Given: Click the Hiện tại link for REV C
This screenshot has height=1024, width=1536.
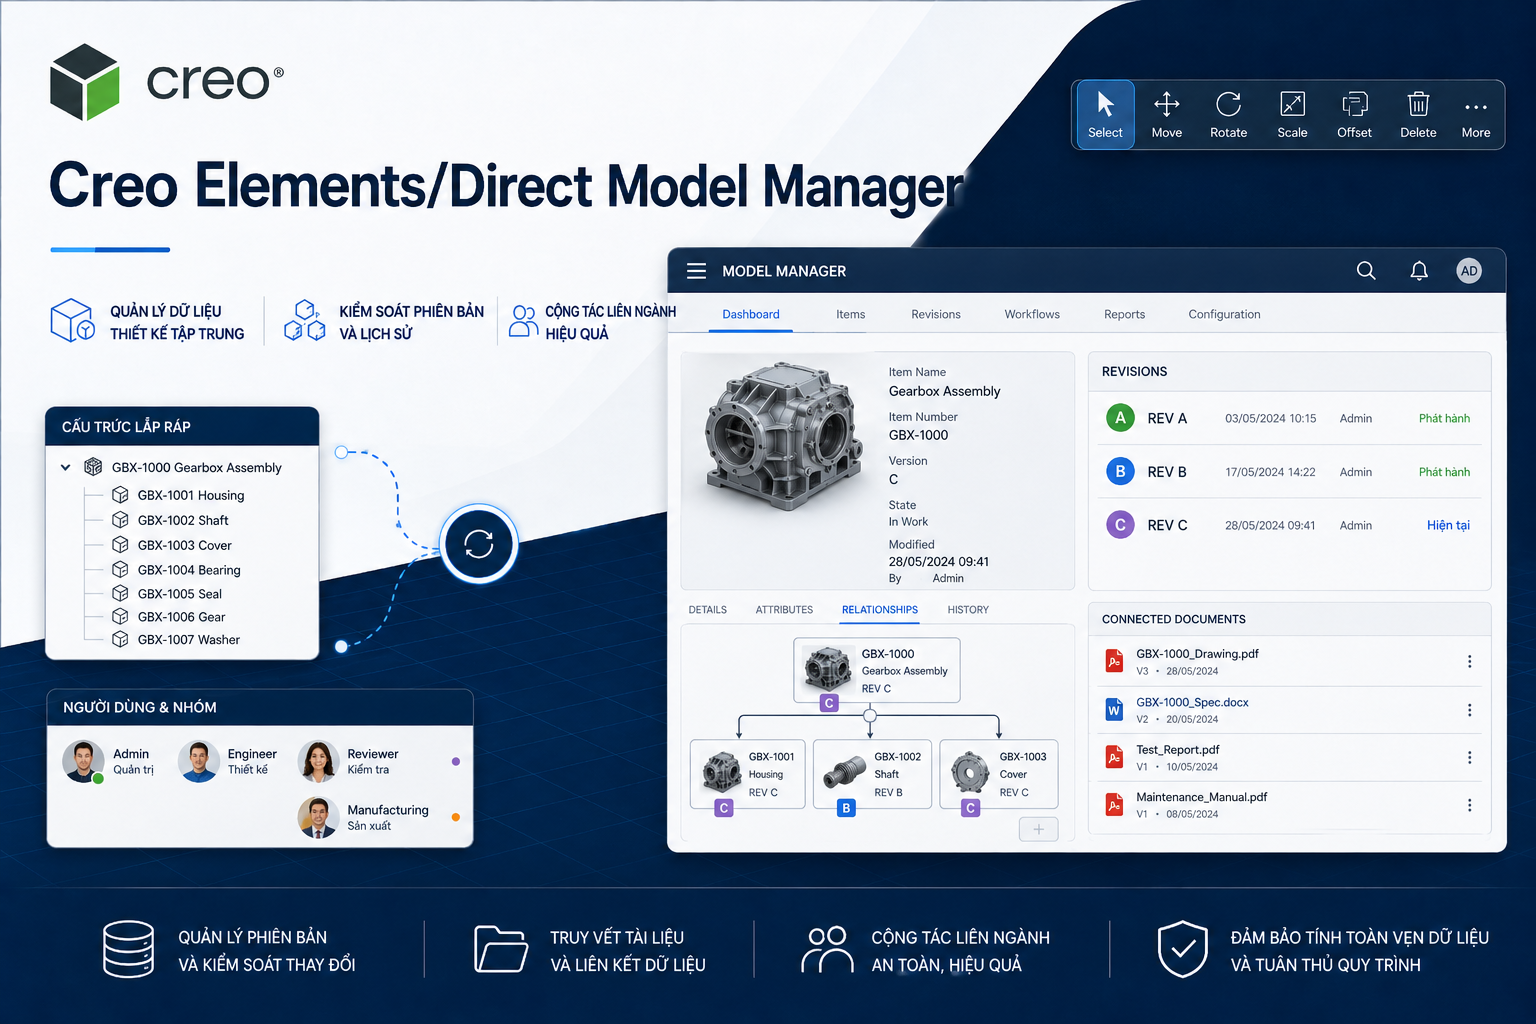Looking at the screenshot, I should (x=1448, y=525).
